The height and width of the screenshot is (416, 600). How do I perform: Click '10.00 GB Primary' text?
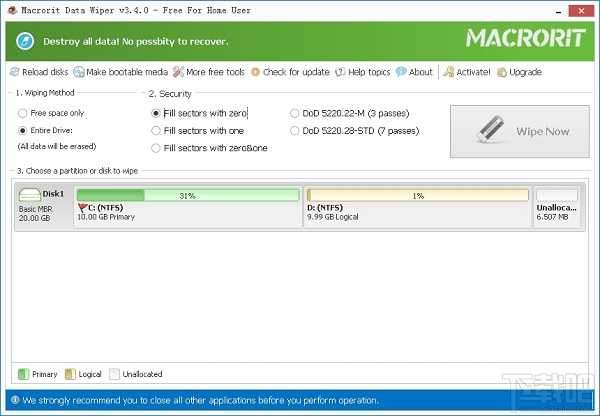click(106, 217)
